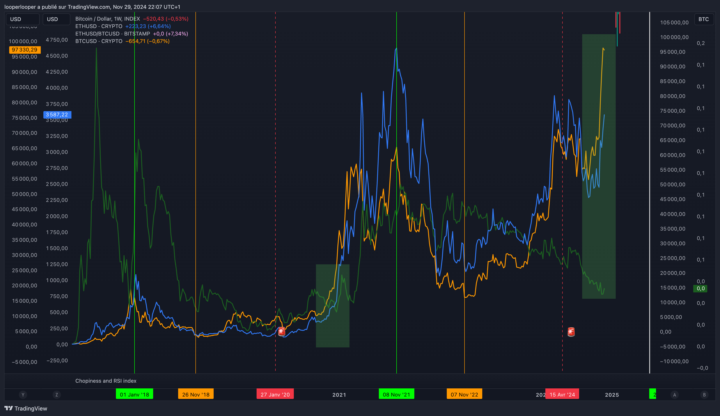The height and width of the screenshot is (416, 720).
Task: Select the Bitcoin / Dollar 1W INDEX legend
Action: pos(111,19)
